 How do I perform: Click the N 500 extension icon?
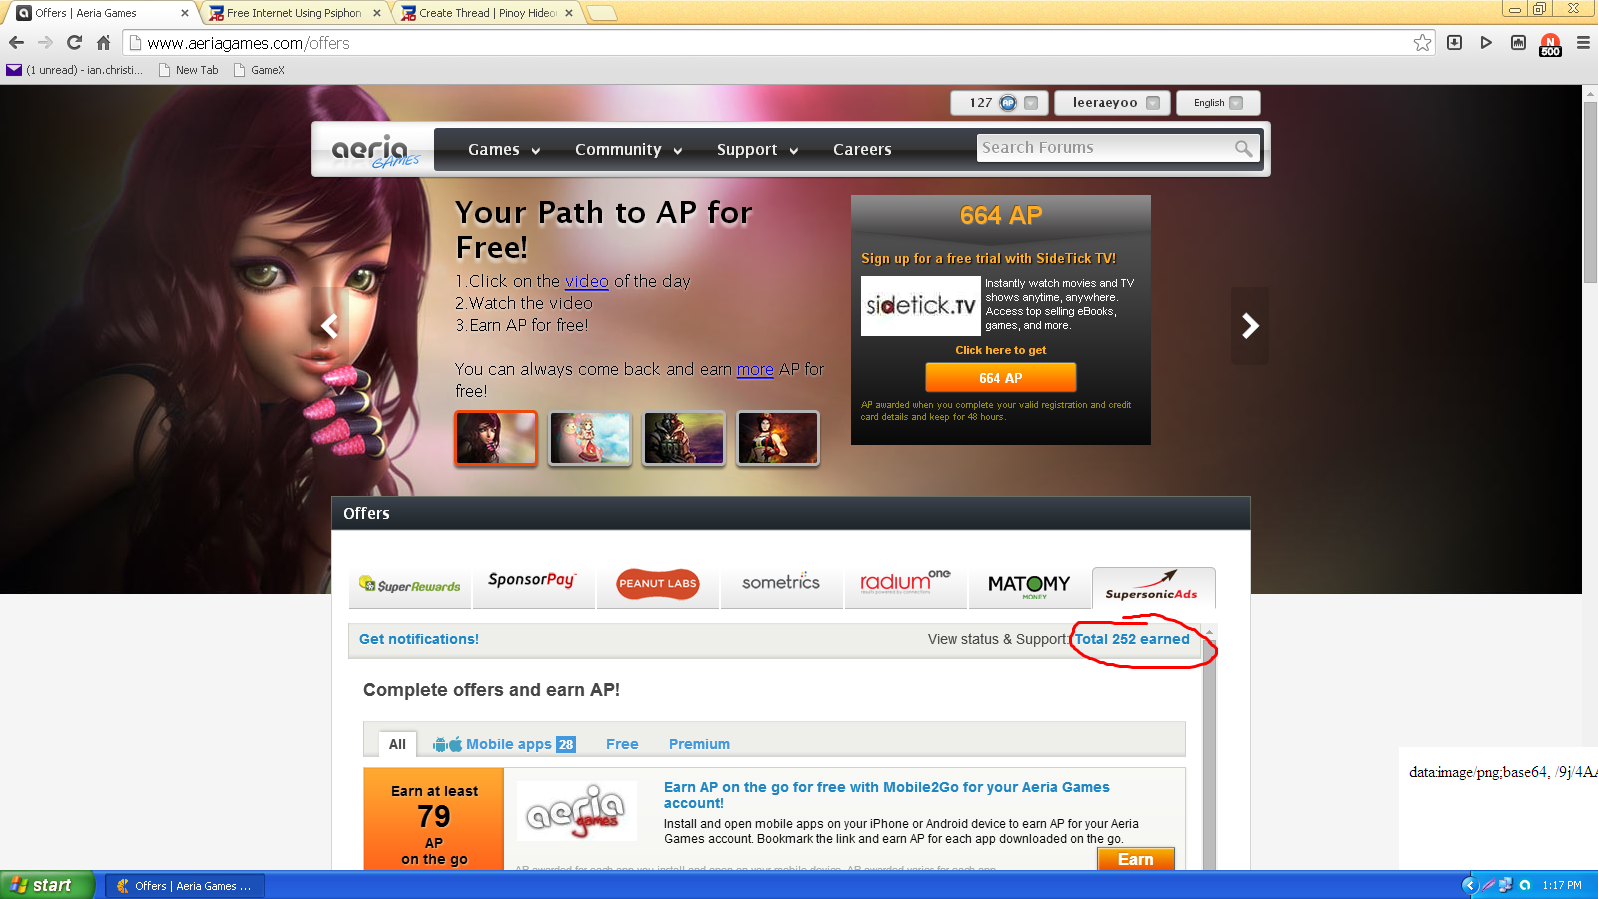click(x=1550, y=45)
